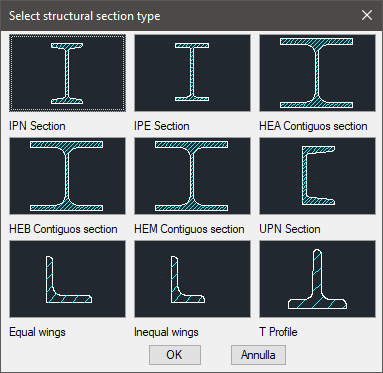Select the IPN Section profile thumbnail
The height and width of the screenshot is (373, 383).
coord(67,73)
